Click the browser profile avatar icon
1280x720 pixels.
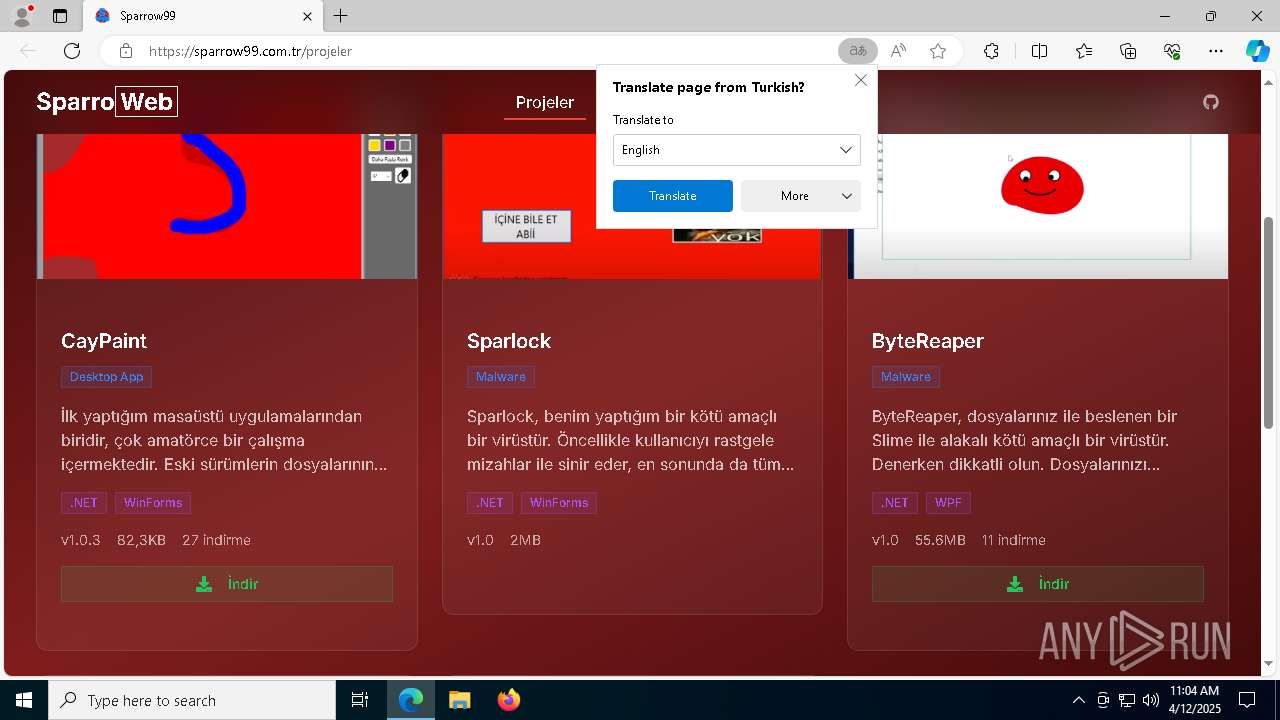click(x=22, y=16)
